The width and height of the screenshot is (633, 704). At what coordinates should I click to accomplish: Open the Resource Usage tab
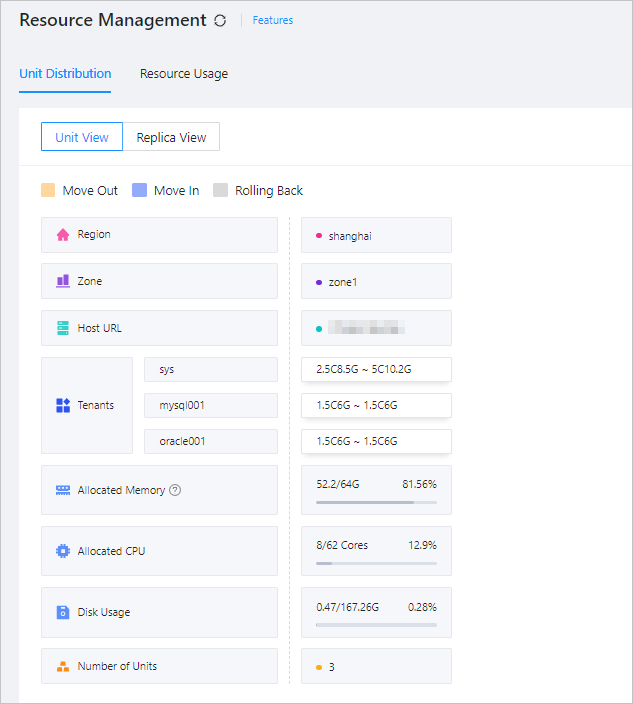(x=184, y=74)
